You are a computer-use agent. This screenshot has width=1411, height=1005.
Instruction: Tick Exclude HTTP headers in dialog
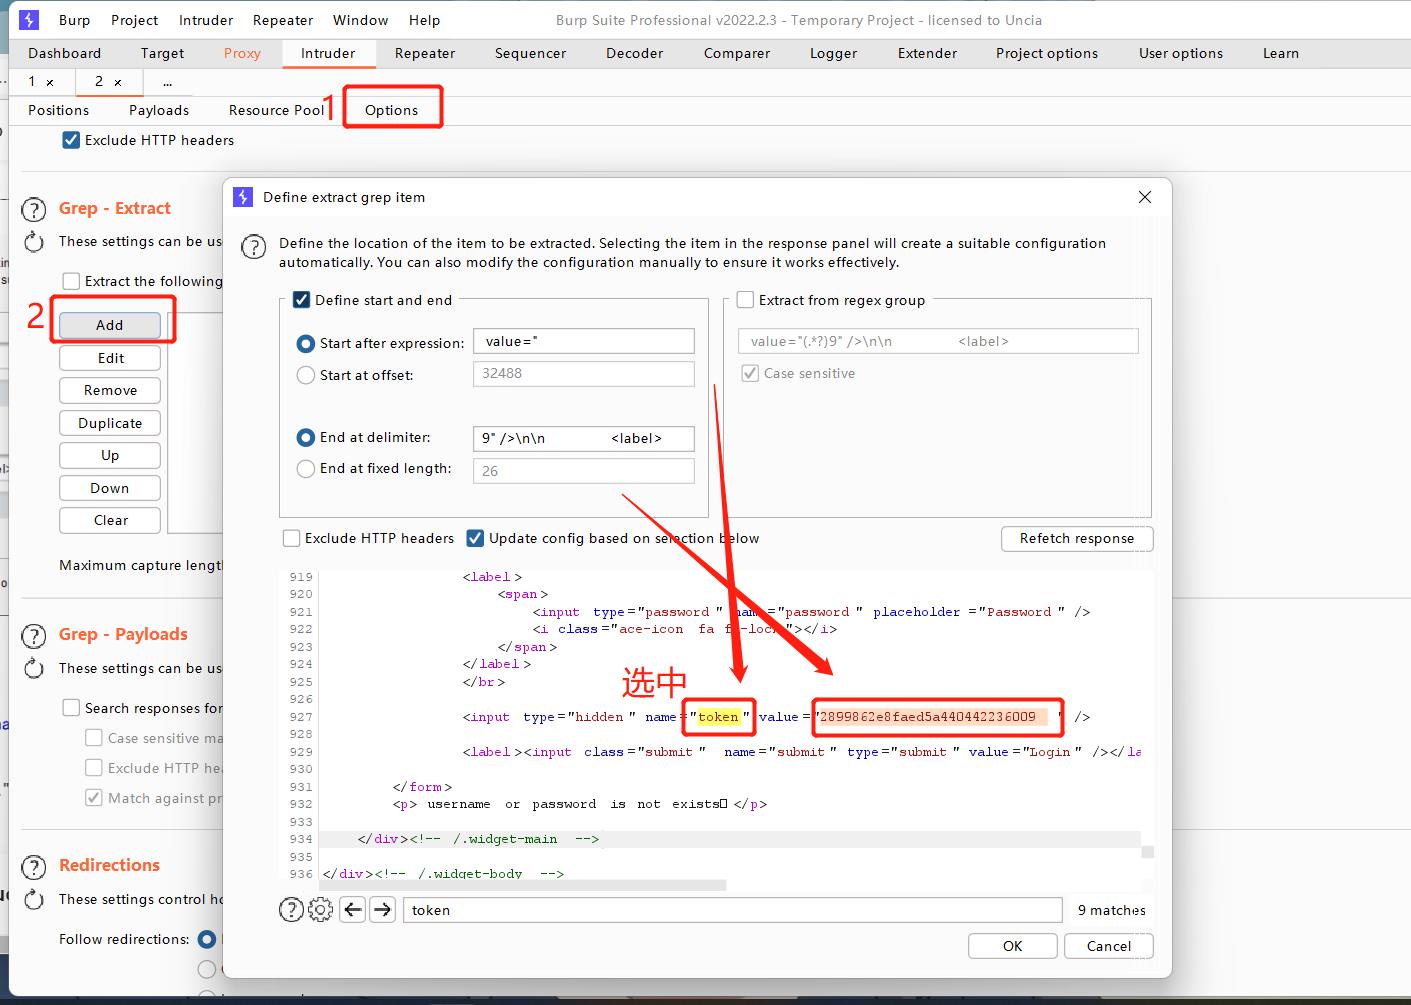pos(292,538)
